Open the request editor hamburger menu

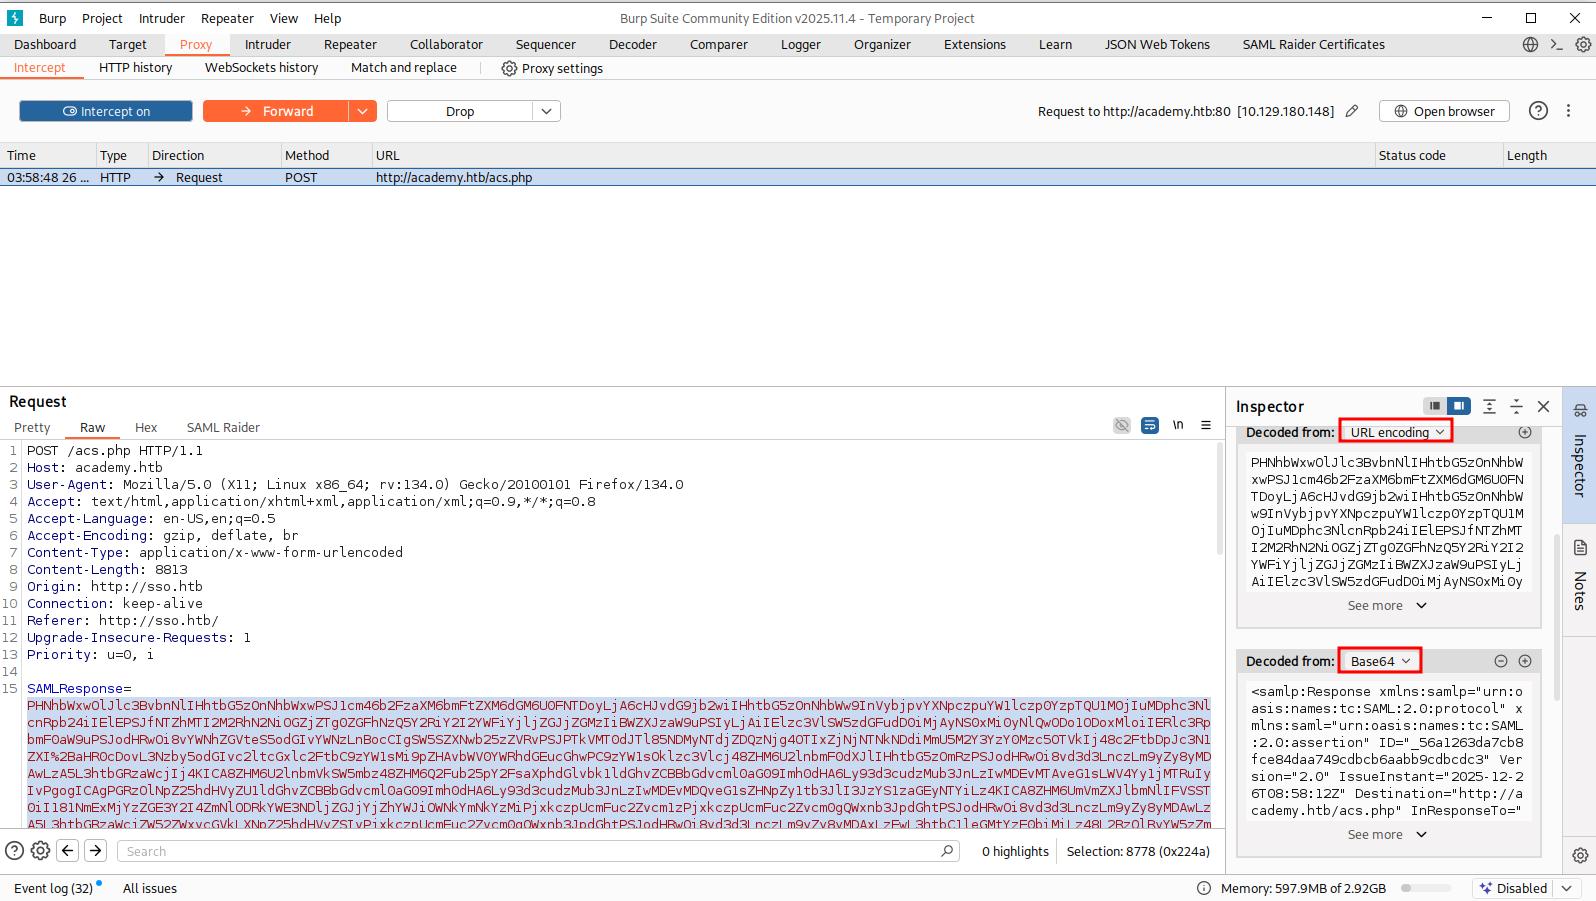[1206, 425]
